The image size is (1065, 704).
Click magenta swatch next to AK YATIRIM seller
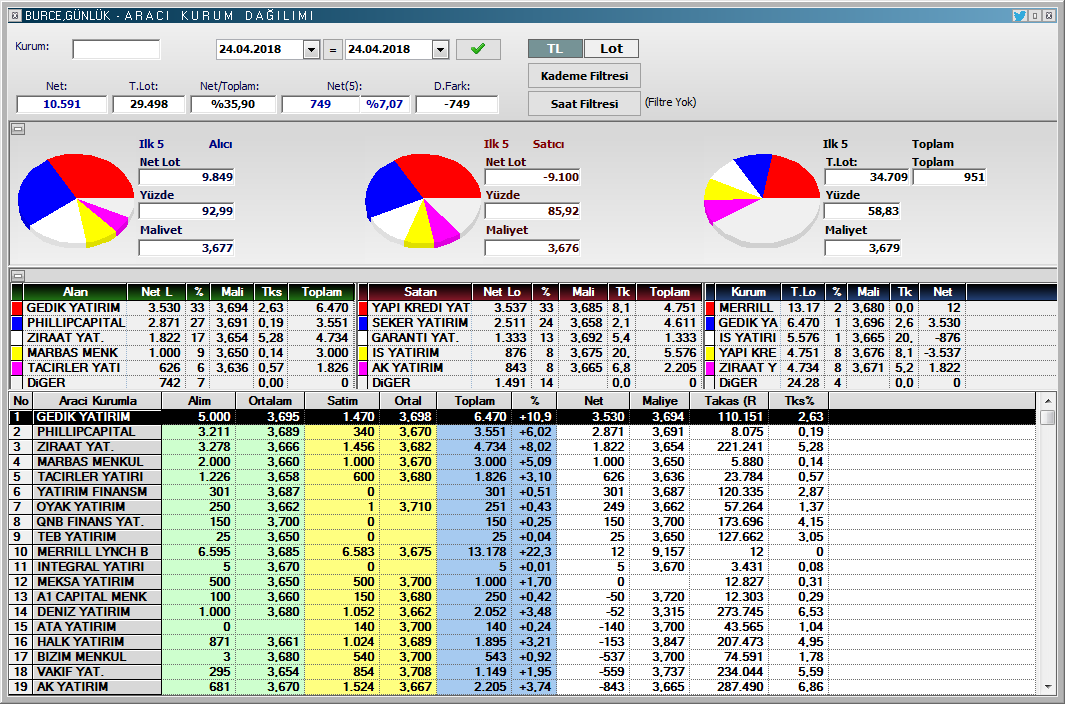pos(363,368)
